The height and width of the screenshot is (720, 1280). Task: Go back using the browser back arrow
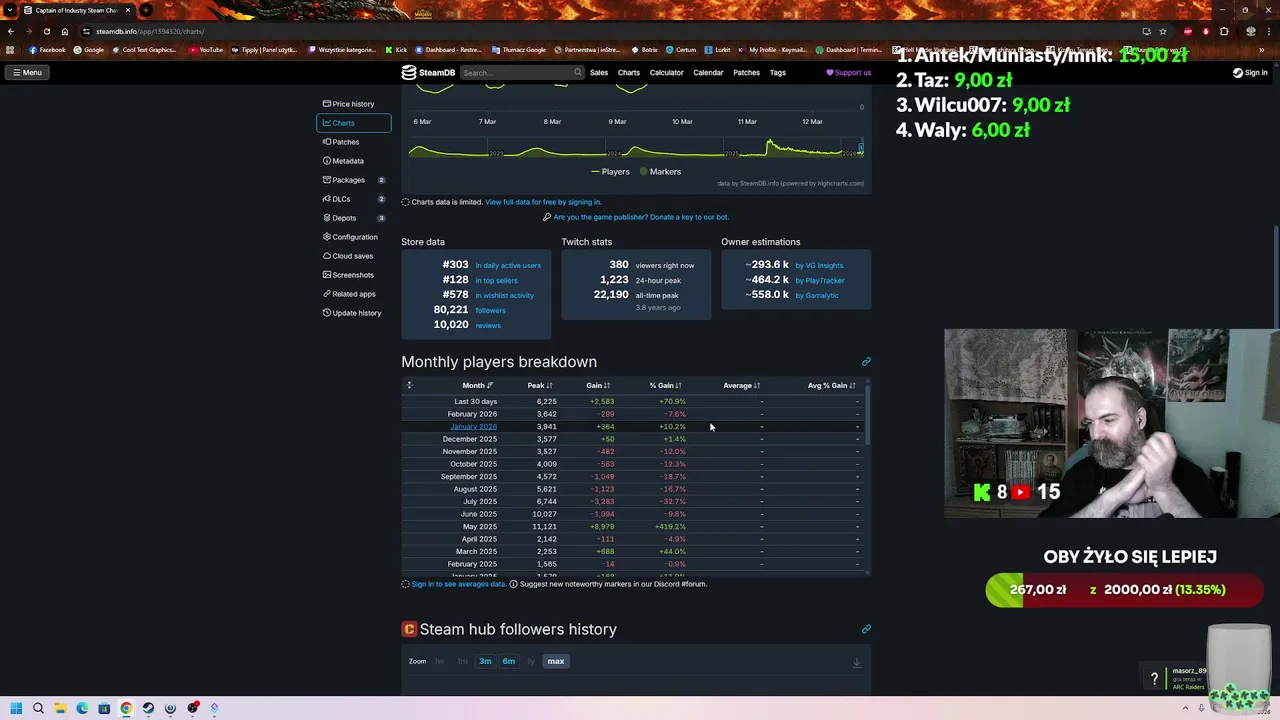11,31
